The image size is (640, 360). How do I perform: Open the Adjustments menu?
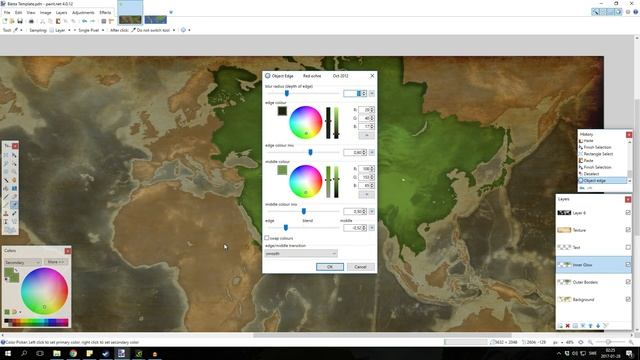coord(83,13)
